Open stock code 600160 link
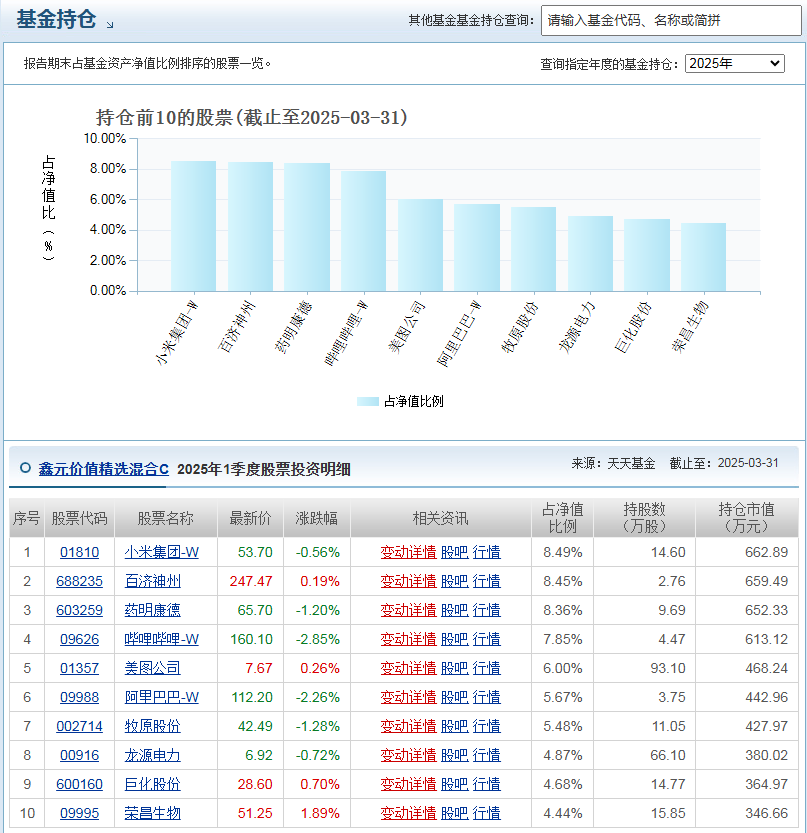Screen dimensions: 807x833 80,784
